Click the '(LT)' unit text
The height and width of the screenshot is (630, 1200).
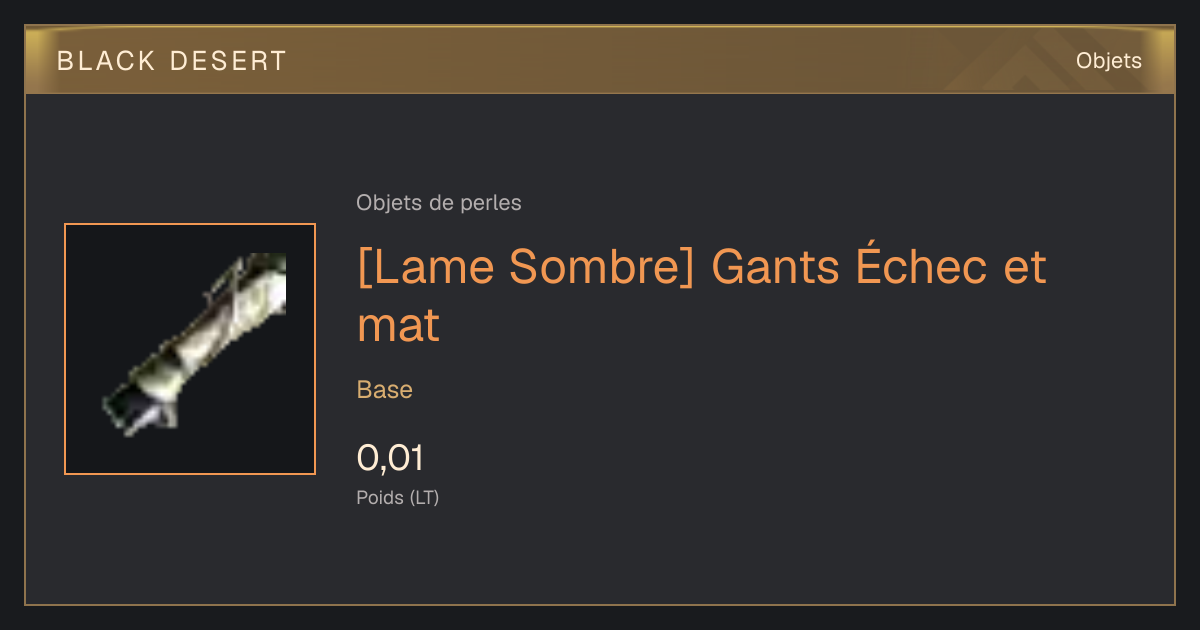coord(424,497)
